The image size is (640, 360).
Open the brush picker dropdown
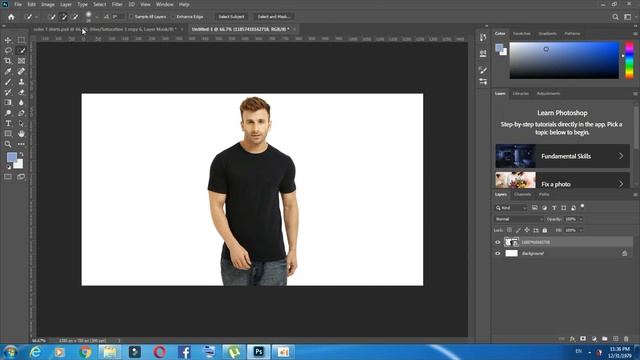coord(97,17)
